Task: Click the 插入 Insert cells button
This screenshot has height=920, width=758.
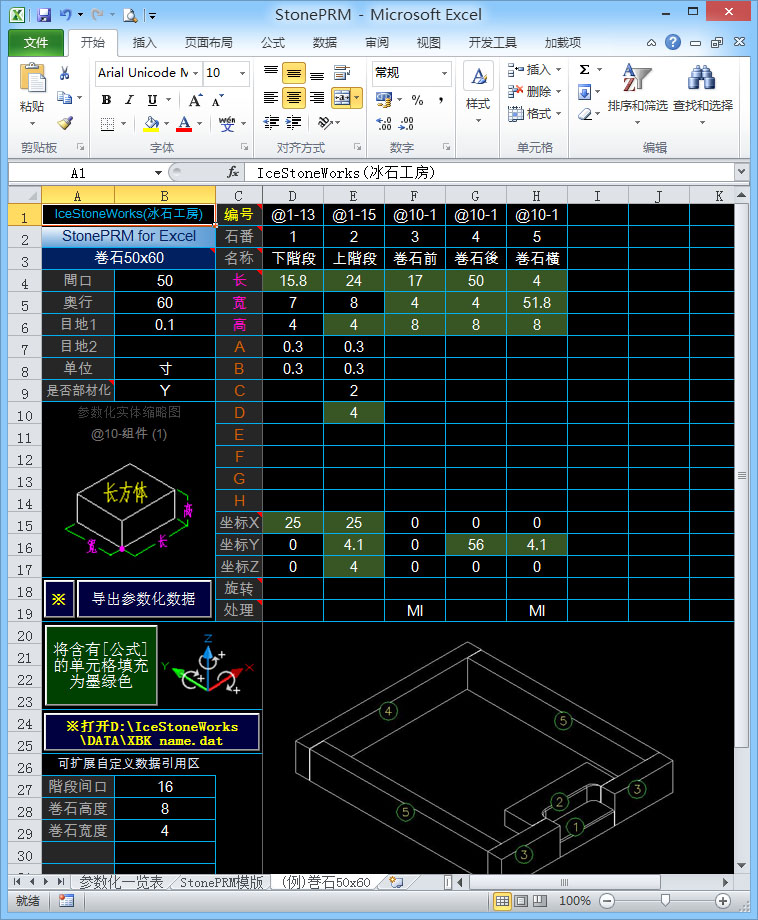Action: (530, 70)
